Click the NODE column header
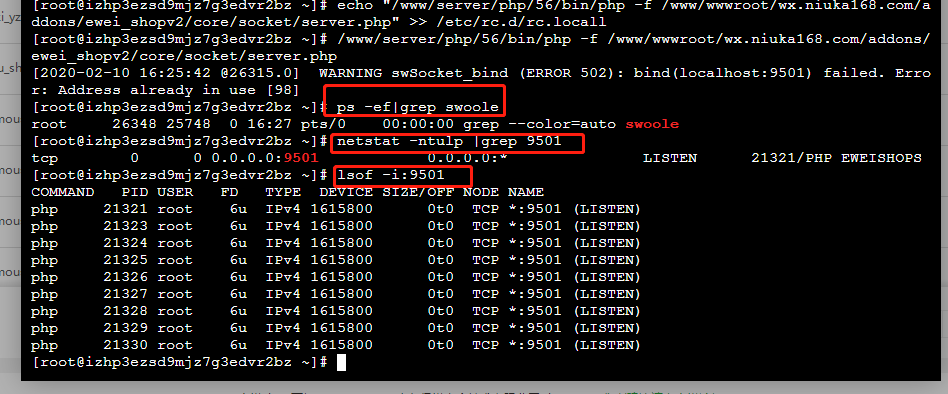 click(x=481, y=192)
